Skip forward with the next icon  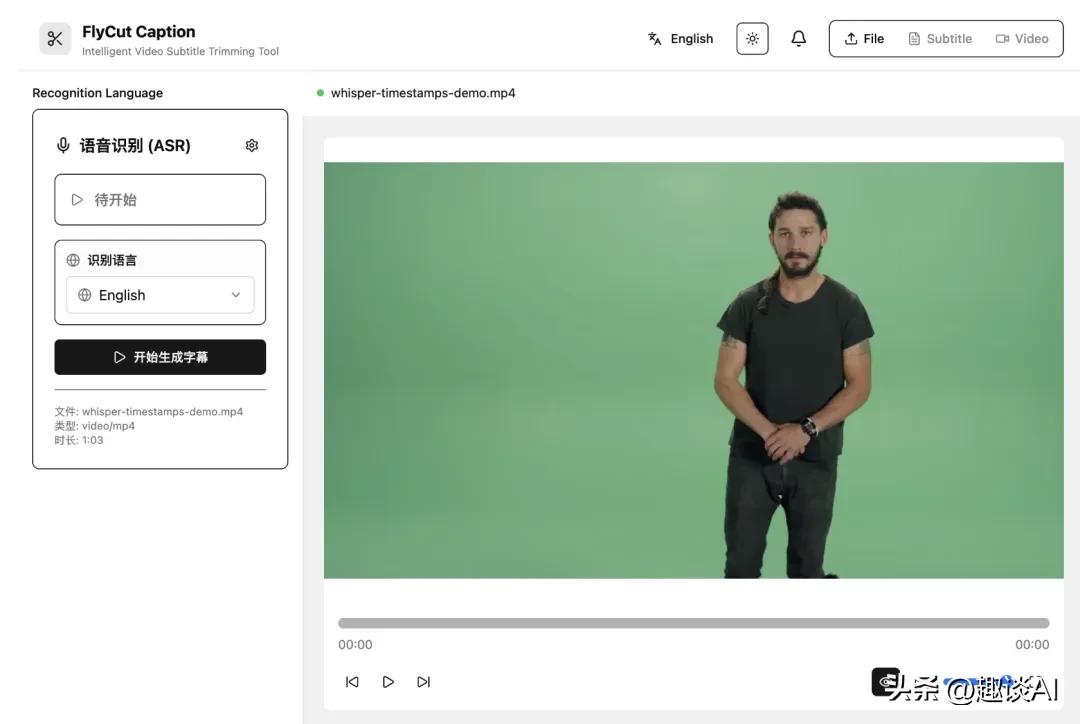coord(424,681)
